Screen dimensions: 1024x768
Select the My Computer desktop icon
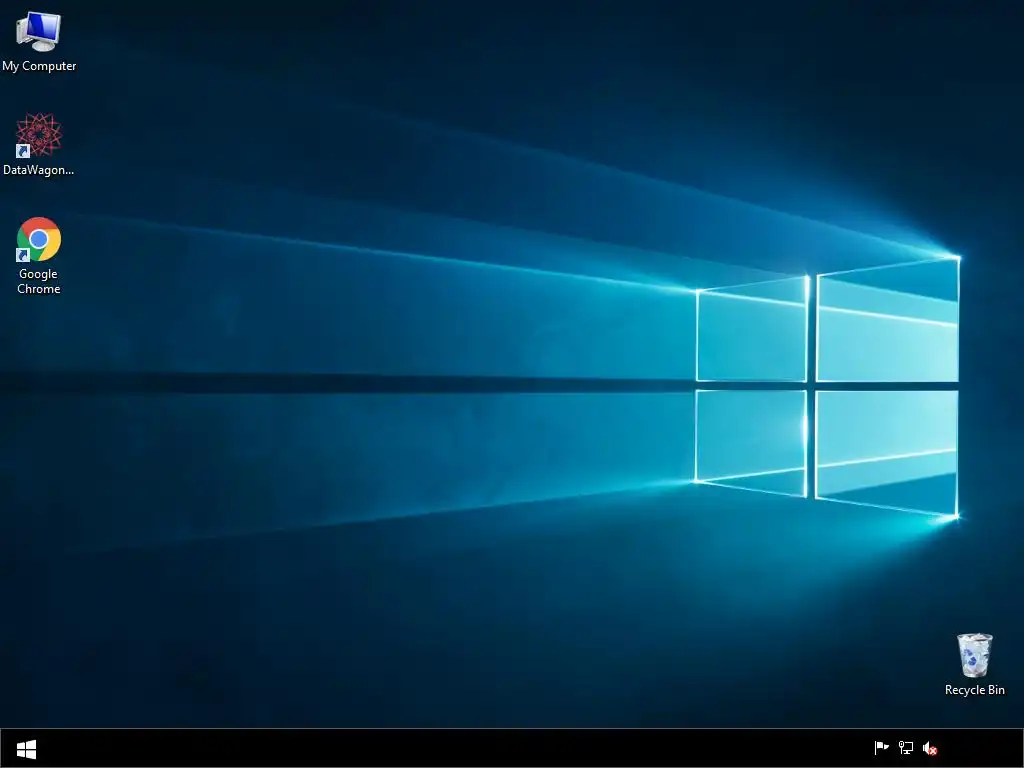(39, 31)
